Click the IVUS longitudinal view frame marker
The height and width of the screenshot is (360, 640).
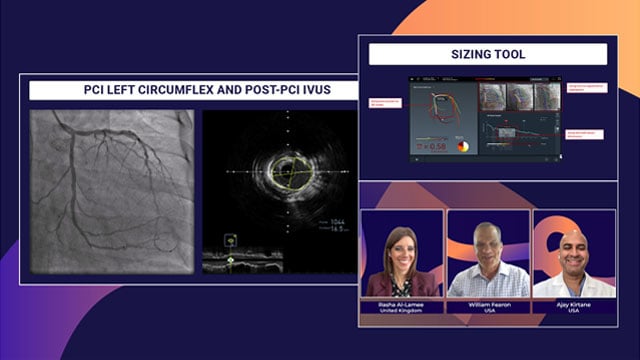tap(231, 260)
